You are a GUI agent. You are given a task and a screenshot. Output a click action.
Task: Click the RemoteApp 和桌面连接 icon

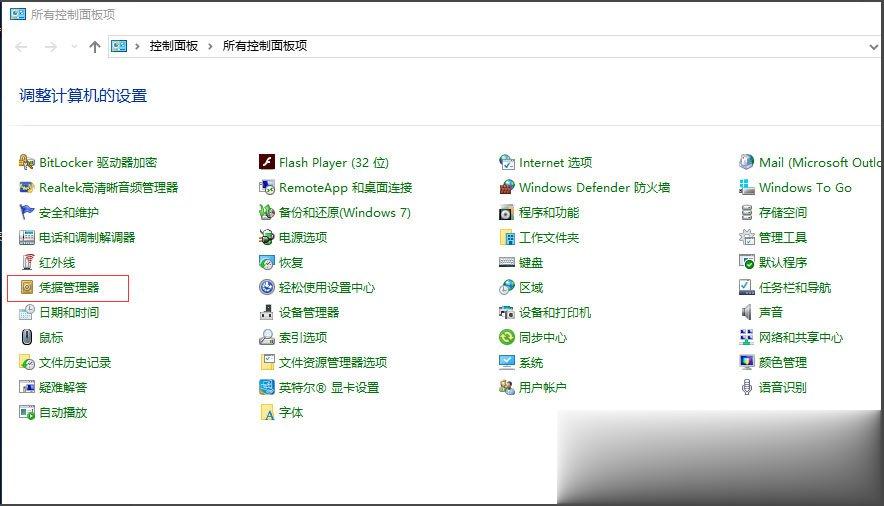[x=267, y=187]
